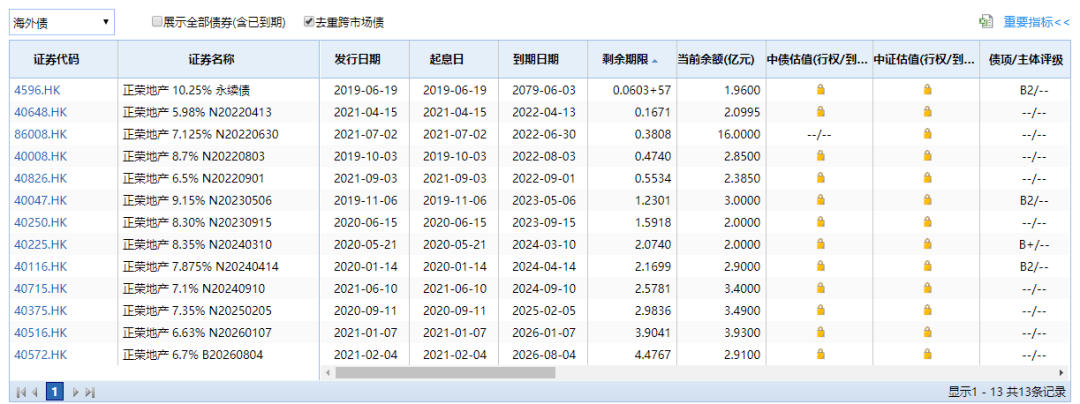Screen dimensions: 1080x404
Task: Open the 海外债 bond type dropdown
Action: pyautogui.click(x=62, y=21)
